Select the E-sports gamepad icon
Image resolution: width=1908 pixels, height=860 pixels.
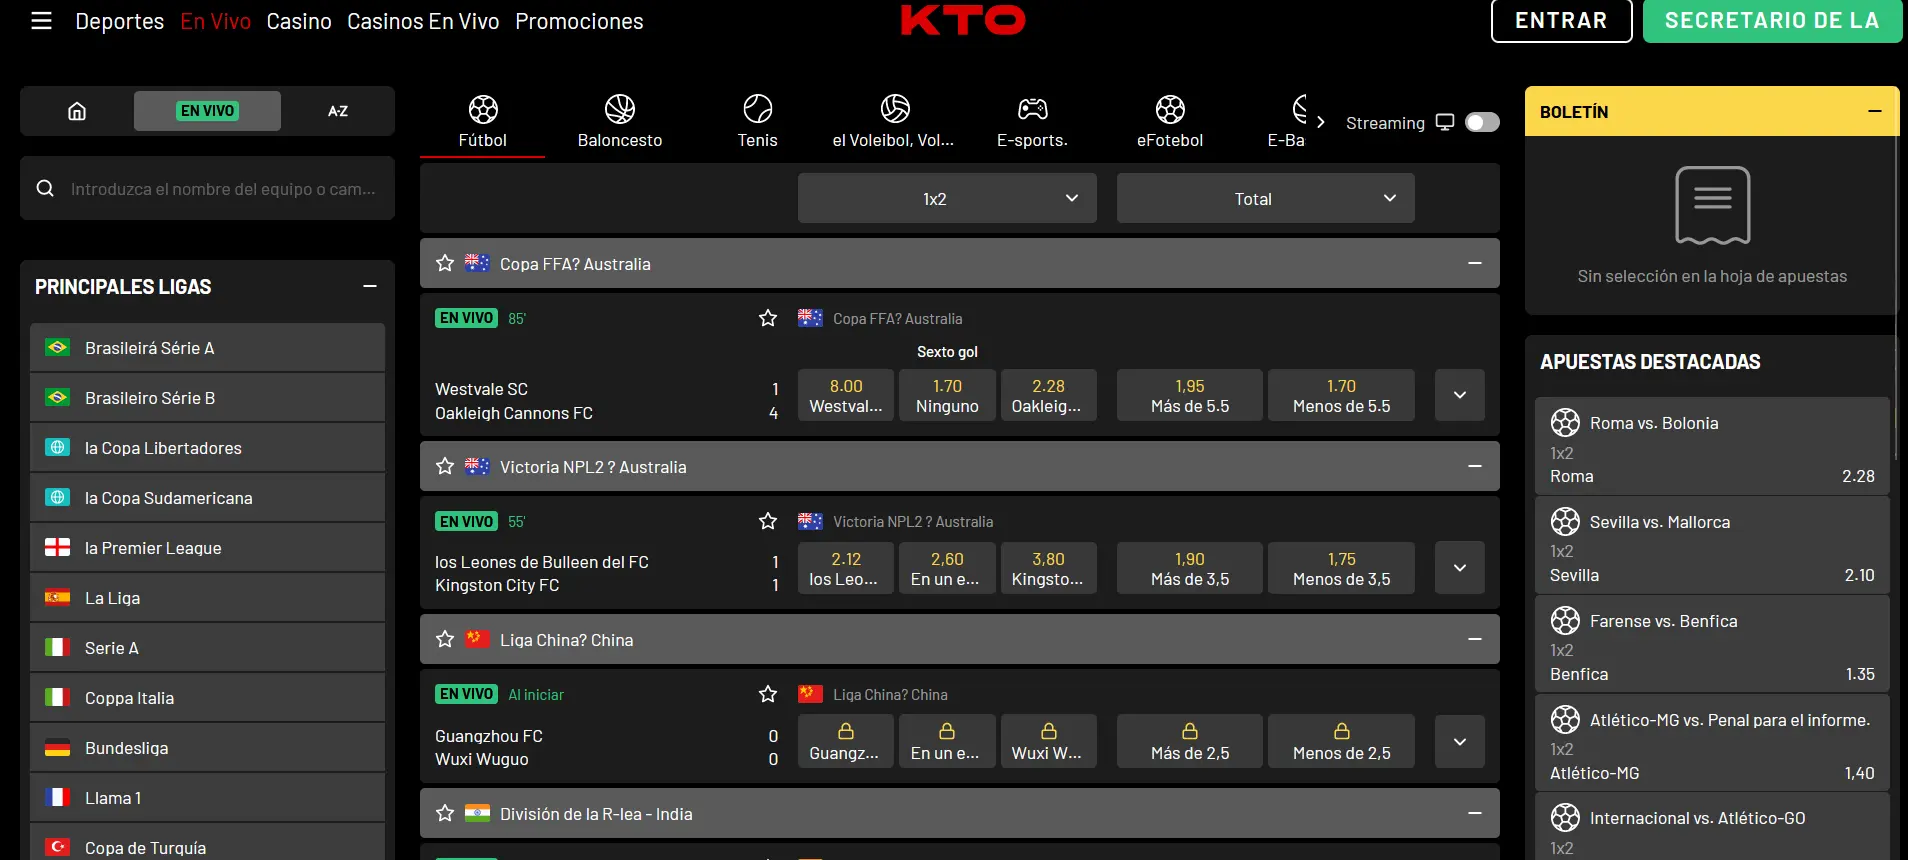[x=1033, y=109]
